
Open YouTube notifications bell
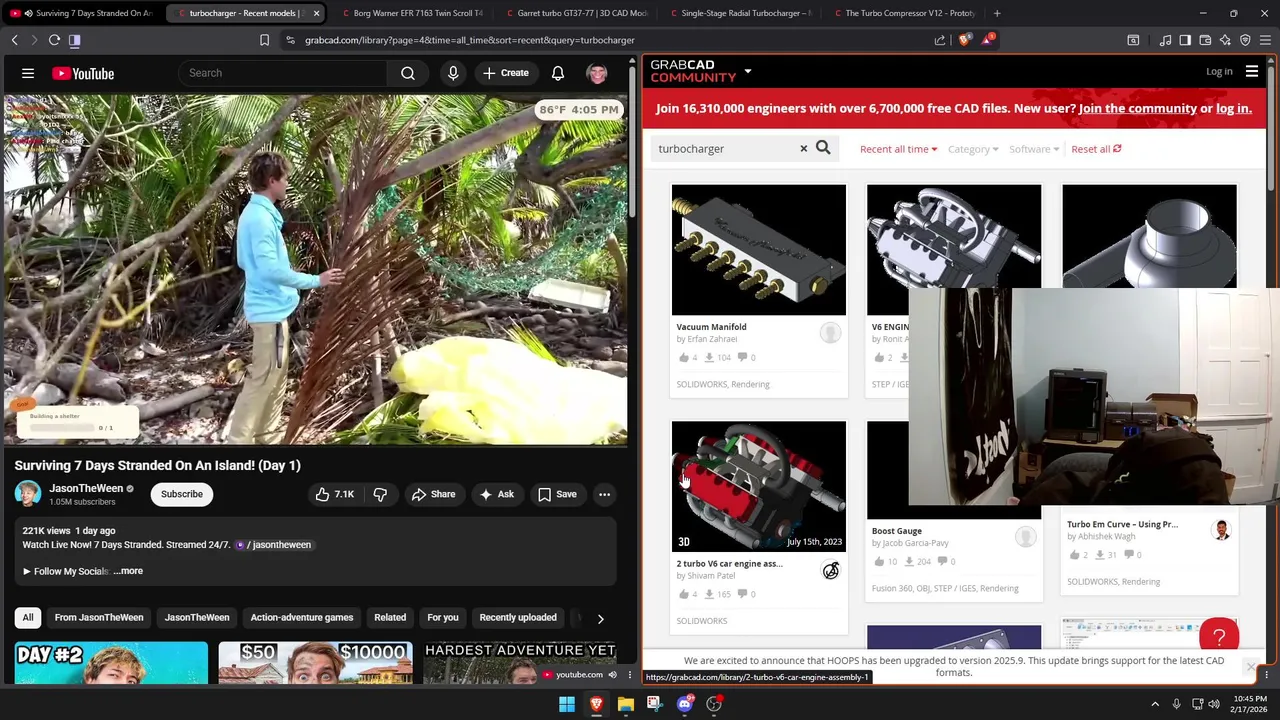[558, 73]
